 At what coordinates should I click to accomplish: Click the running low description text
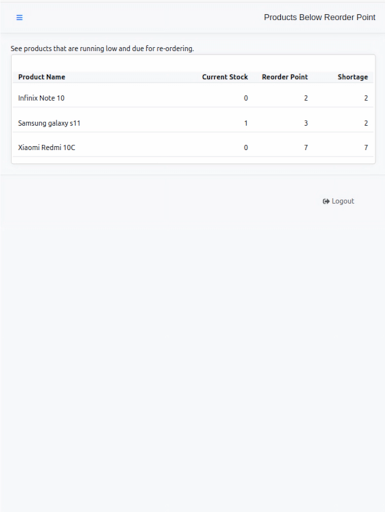(x=102, y=49)
